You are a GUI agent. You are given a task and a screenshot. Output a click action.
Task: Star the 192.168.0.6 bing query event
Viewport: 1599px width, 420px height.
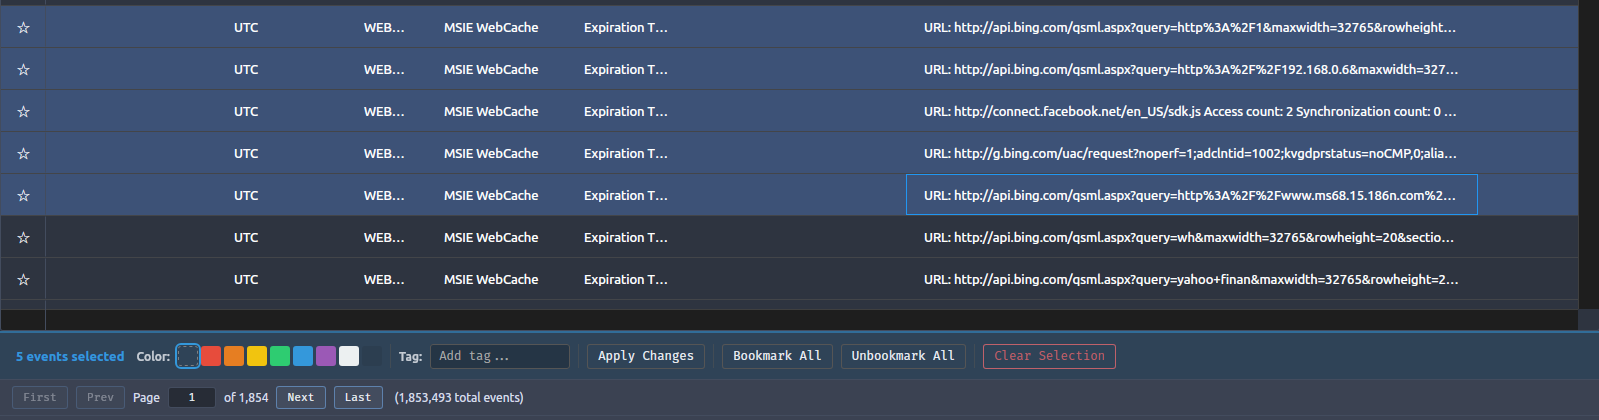(23, 70)
